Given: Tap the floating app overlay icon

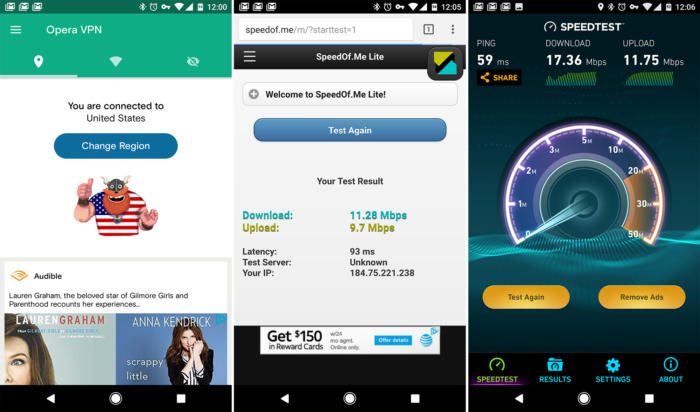Looking at the screenshot, I should tap(445, 64).
